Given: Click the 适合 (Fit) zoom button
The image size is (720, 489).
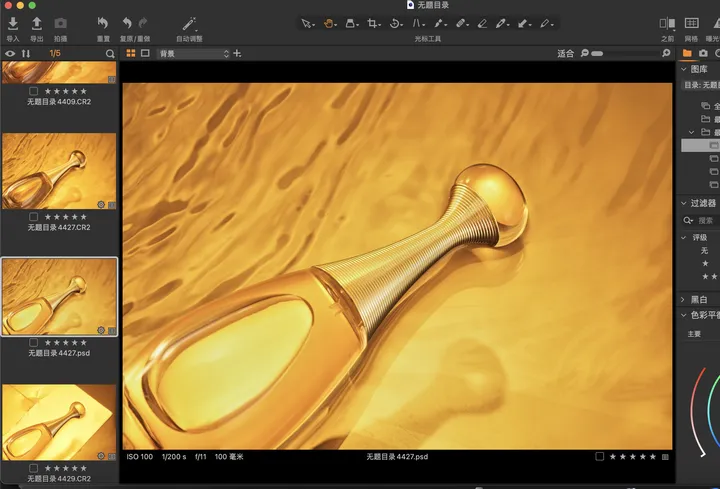Looking at the screenshot, I should tap(566, 53).
